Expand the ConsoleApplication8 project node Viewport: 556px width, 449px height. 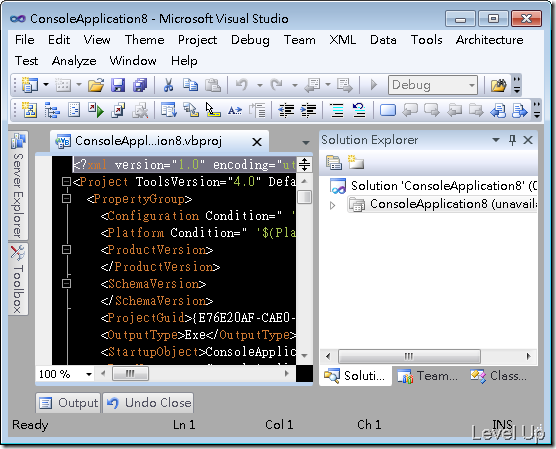coord(332,205)
